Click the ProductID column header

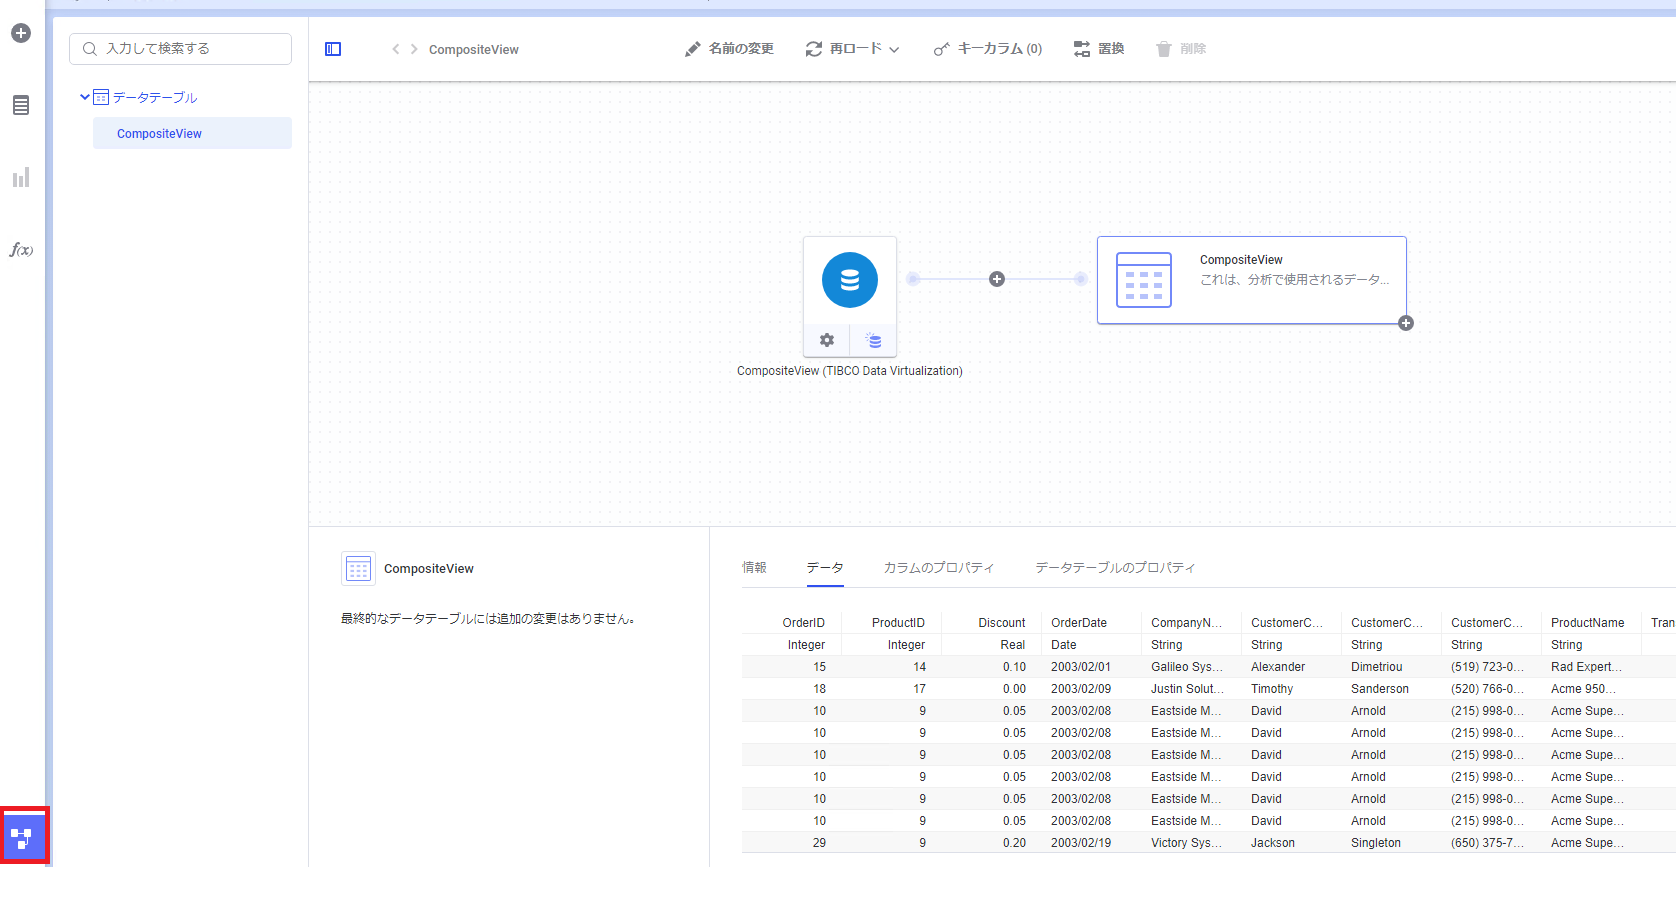[898, 622]
